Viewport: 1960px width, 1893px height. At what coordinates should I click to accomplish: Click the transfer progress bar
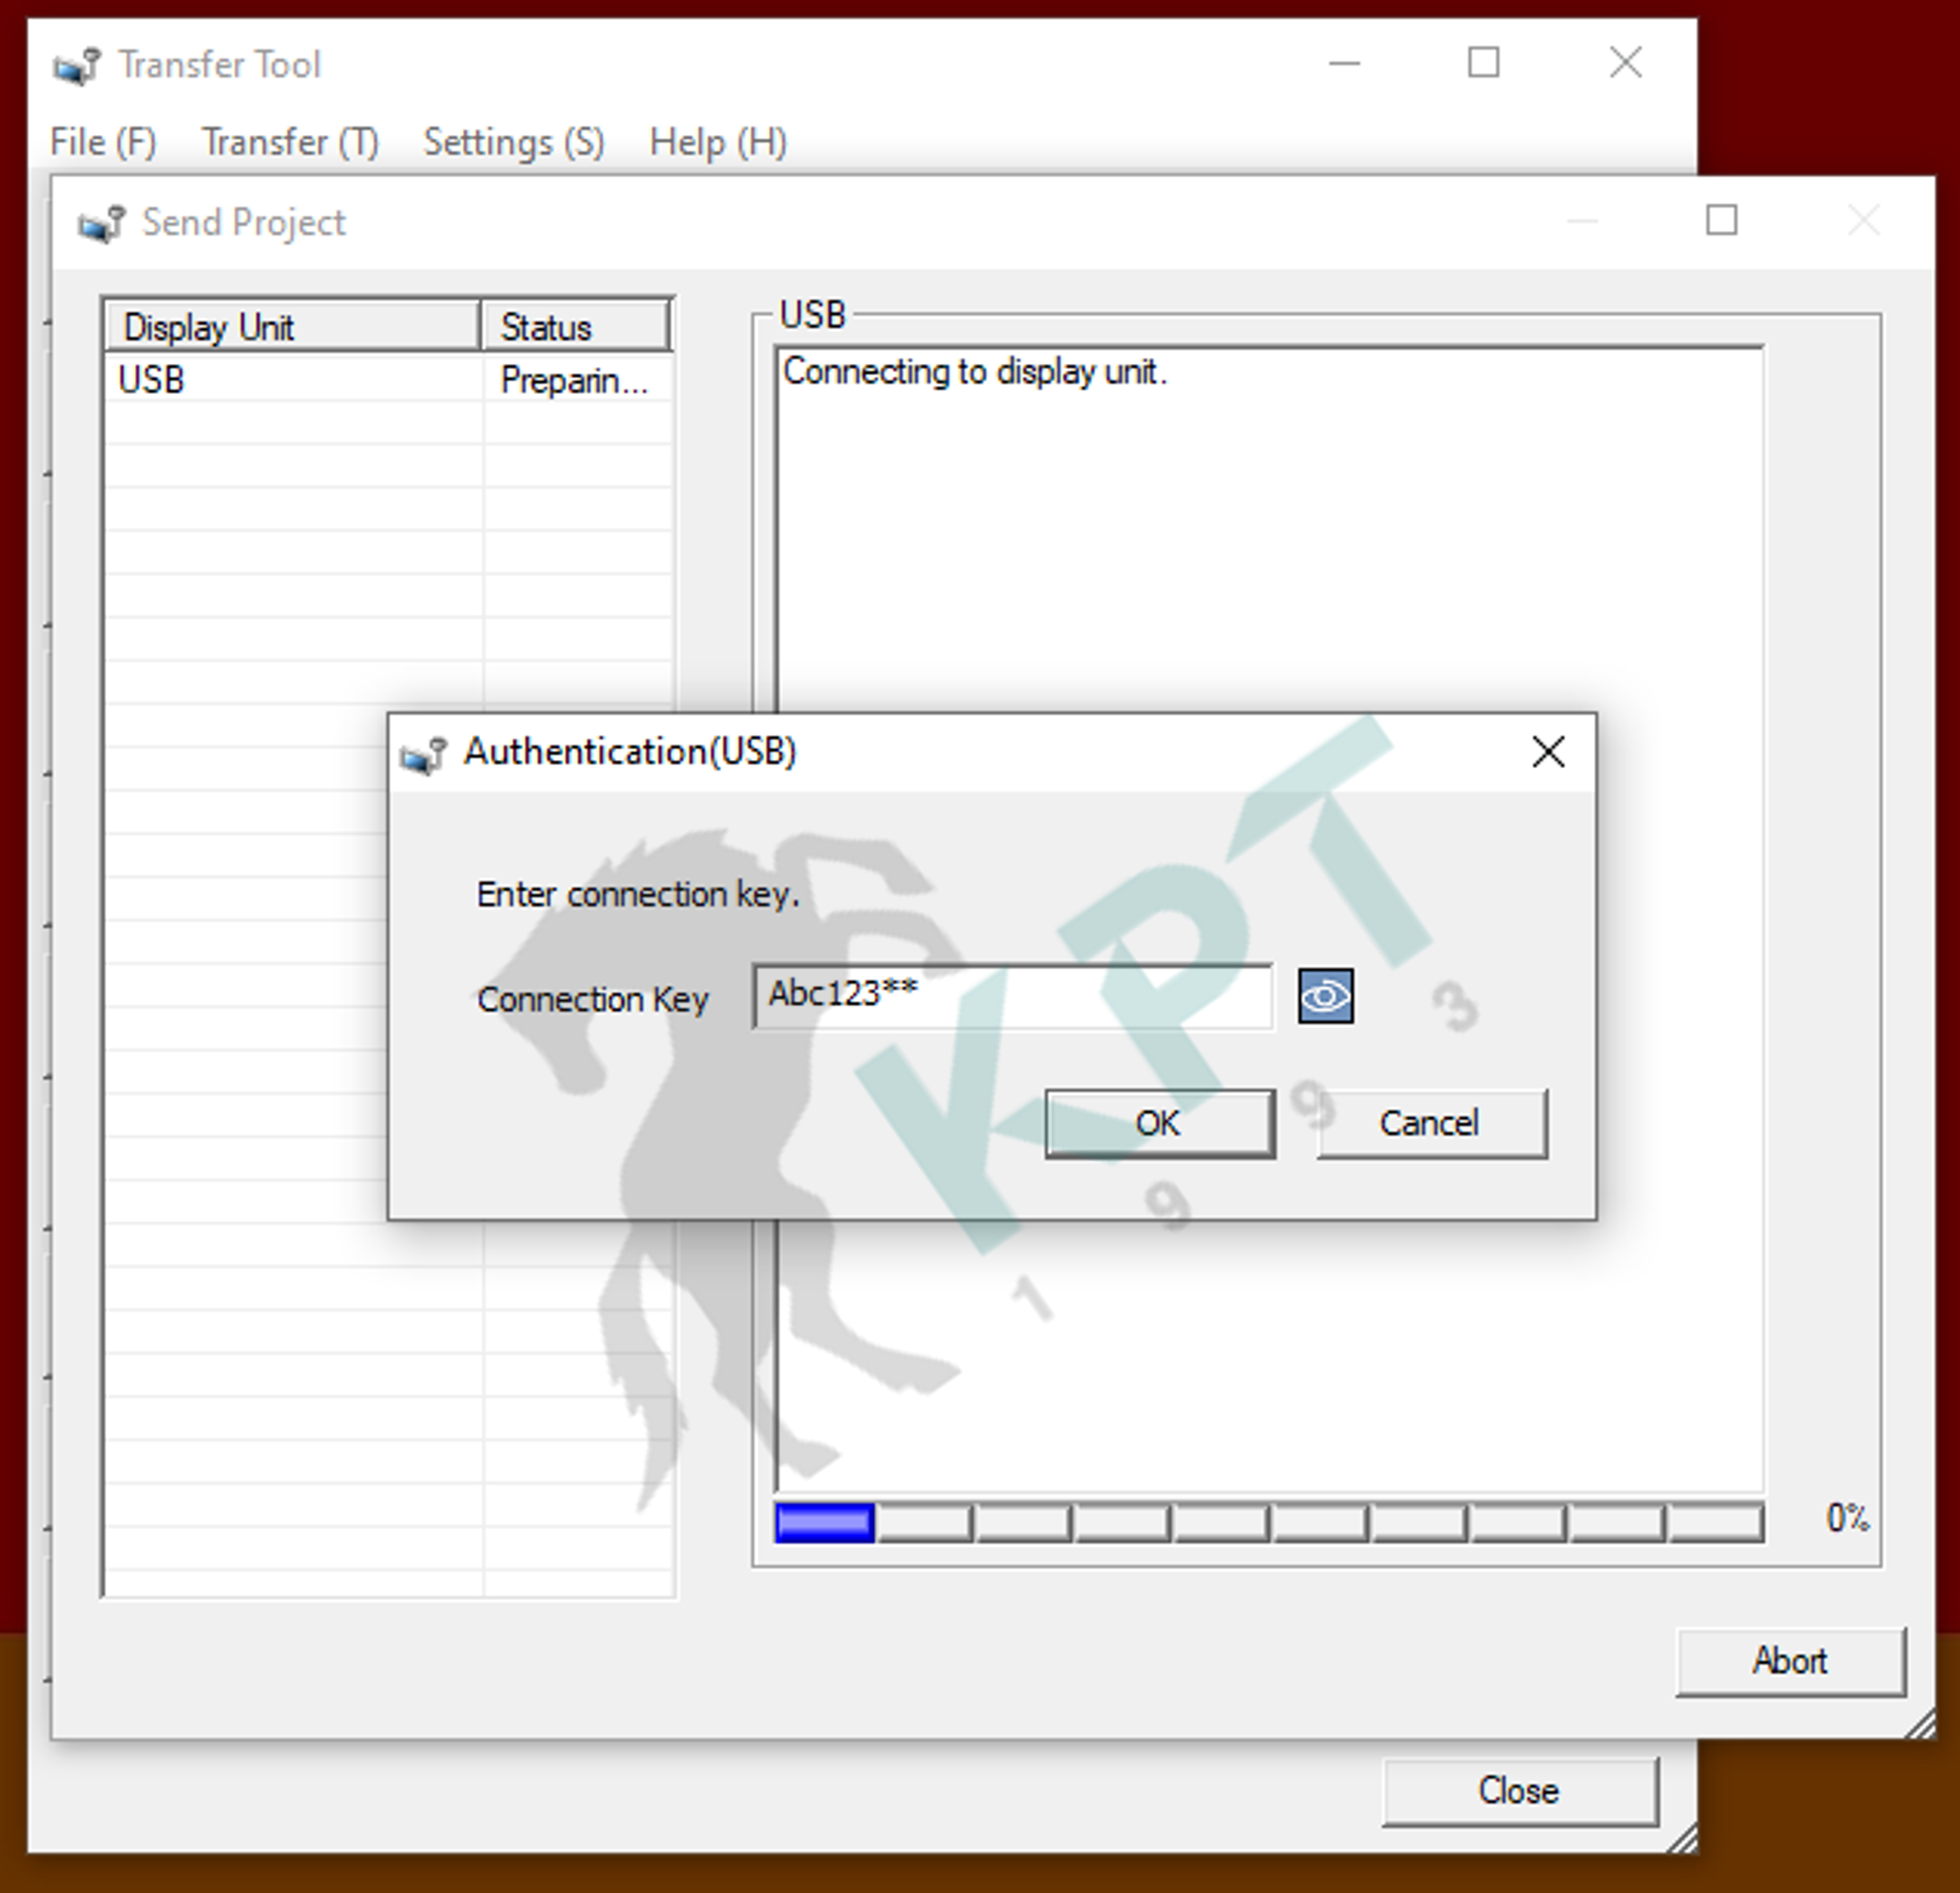[x=1269, y=1523]
